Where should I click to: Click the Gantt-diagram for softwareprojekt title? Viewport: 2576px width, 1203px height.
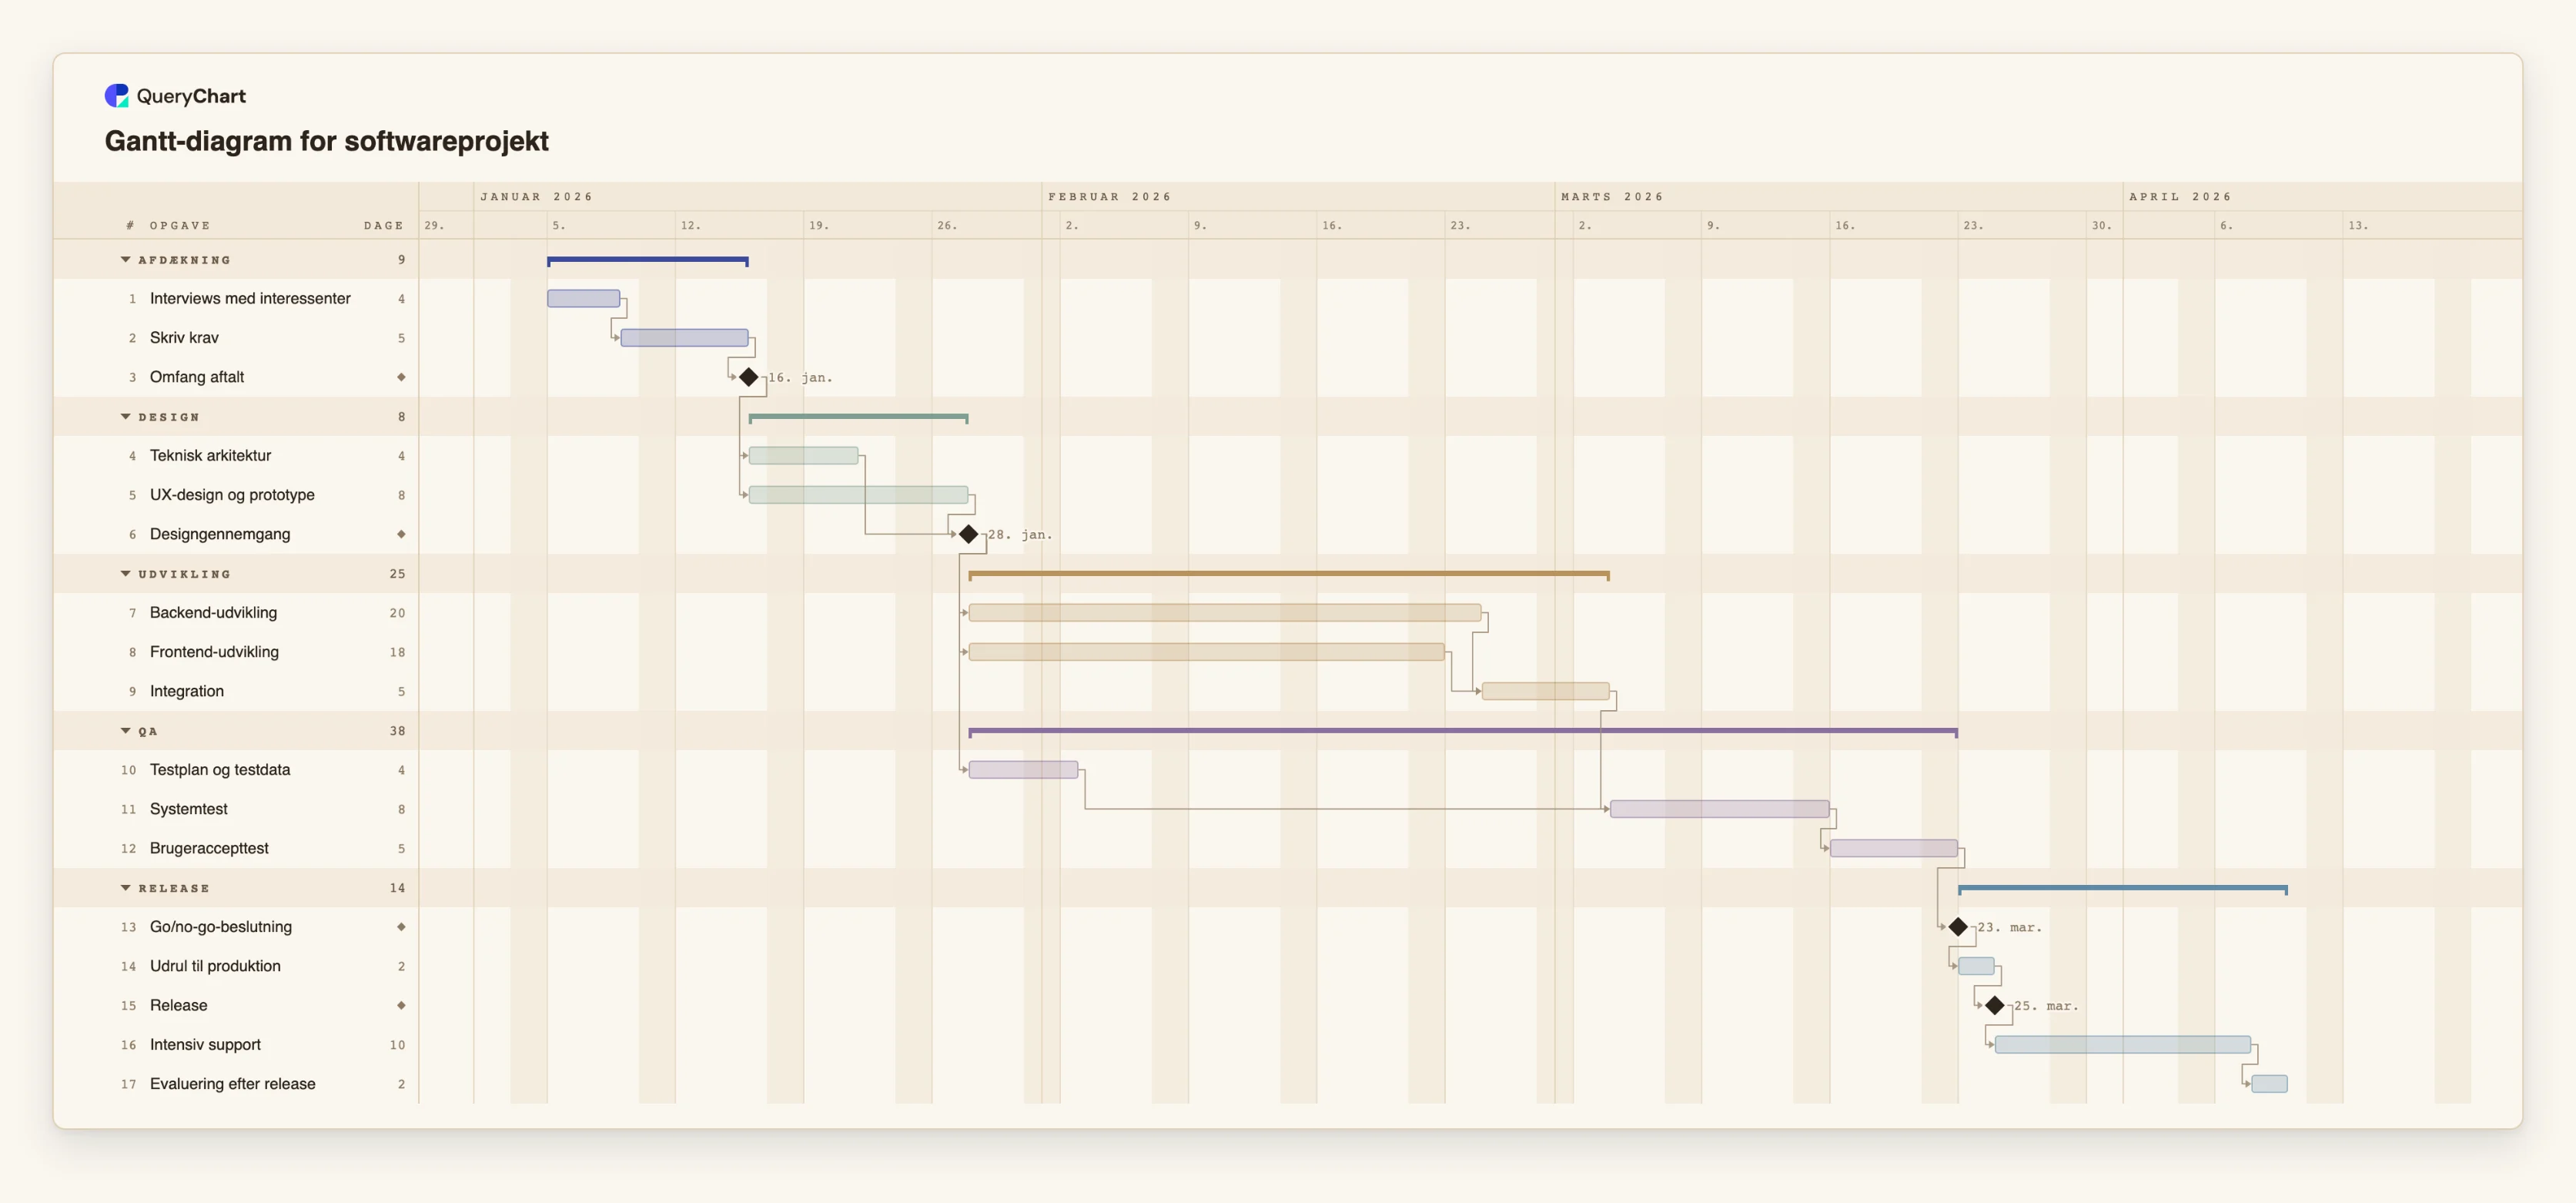[327, 141]
